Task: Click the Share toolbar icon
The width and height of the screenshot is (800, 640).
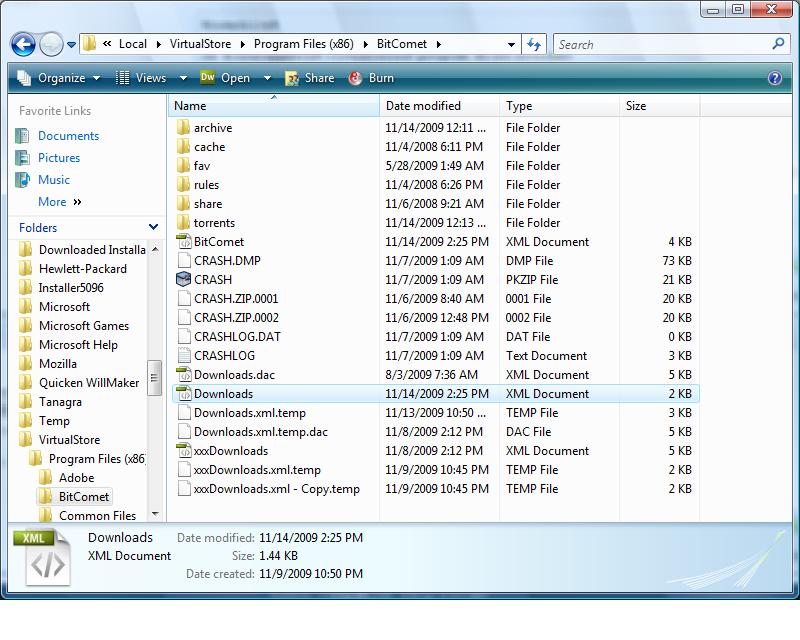Action: pos(309,77)
